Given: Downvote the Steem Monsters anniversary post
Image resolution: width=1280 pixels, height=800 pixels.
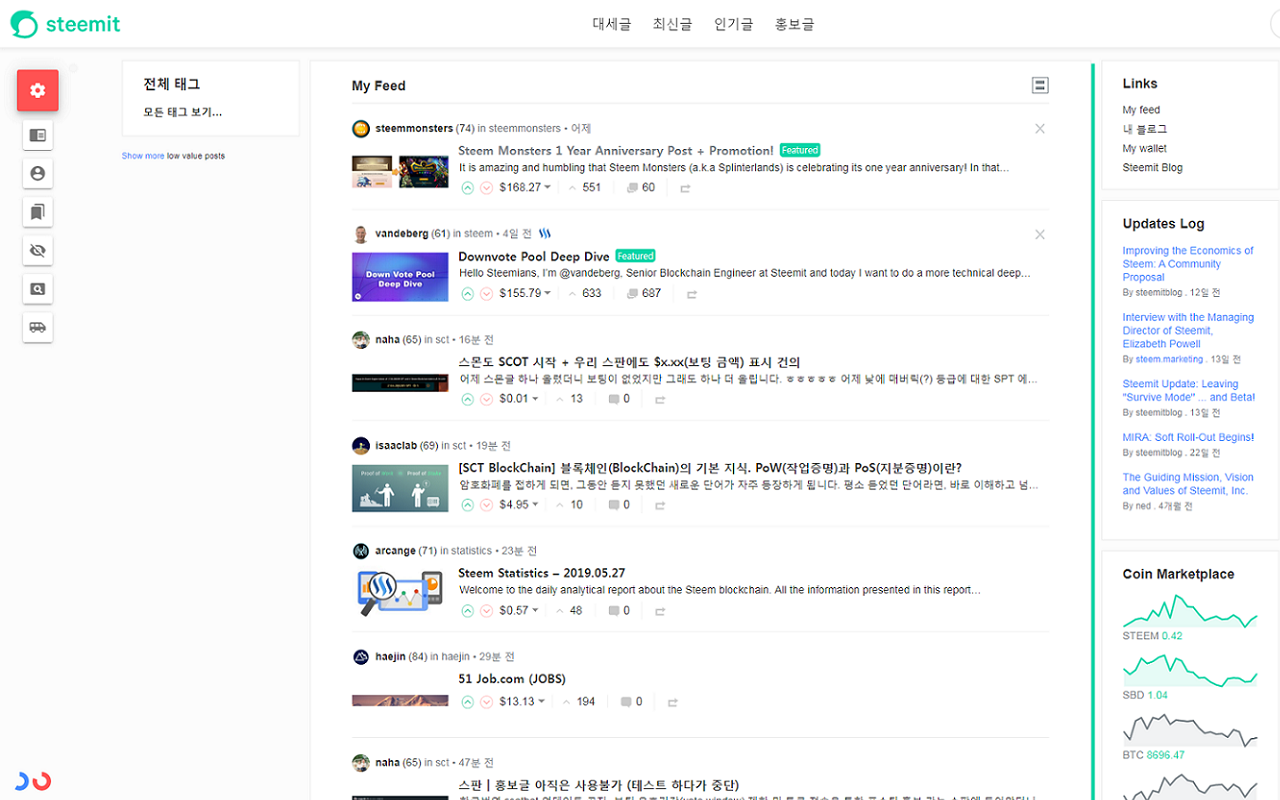Looking at the screenshot, I should 486,187.
